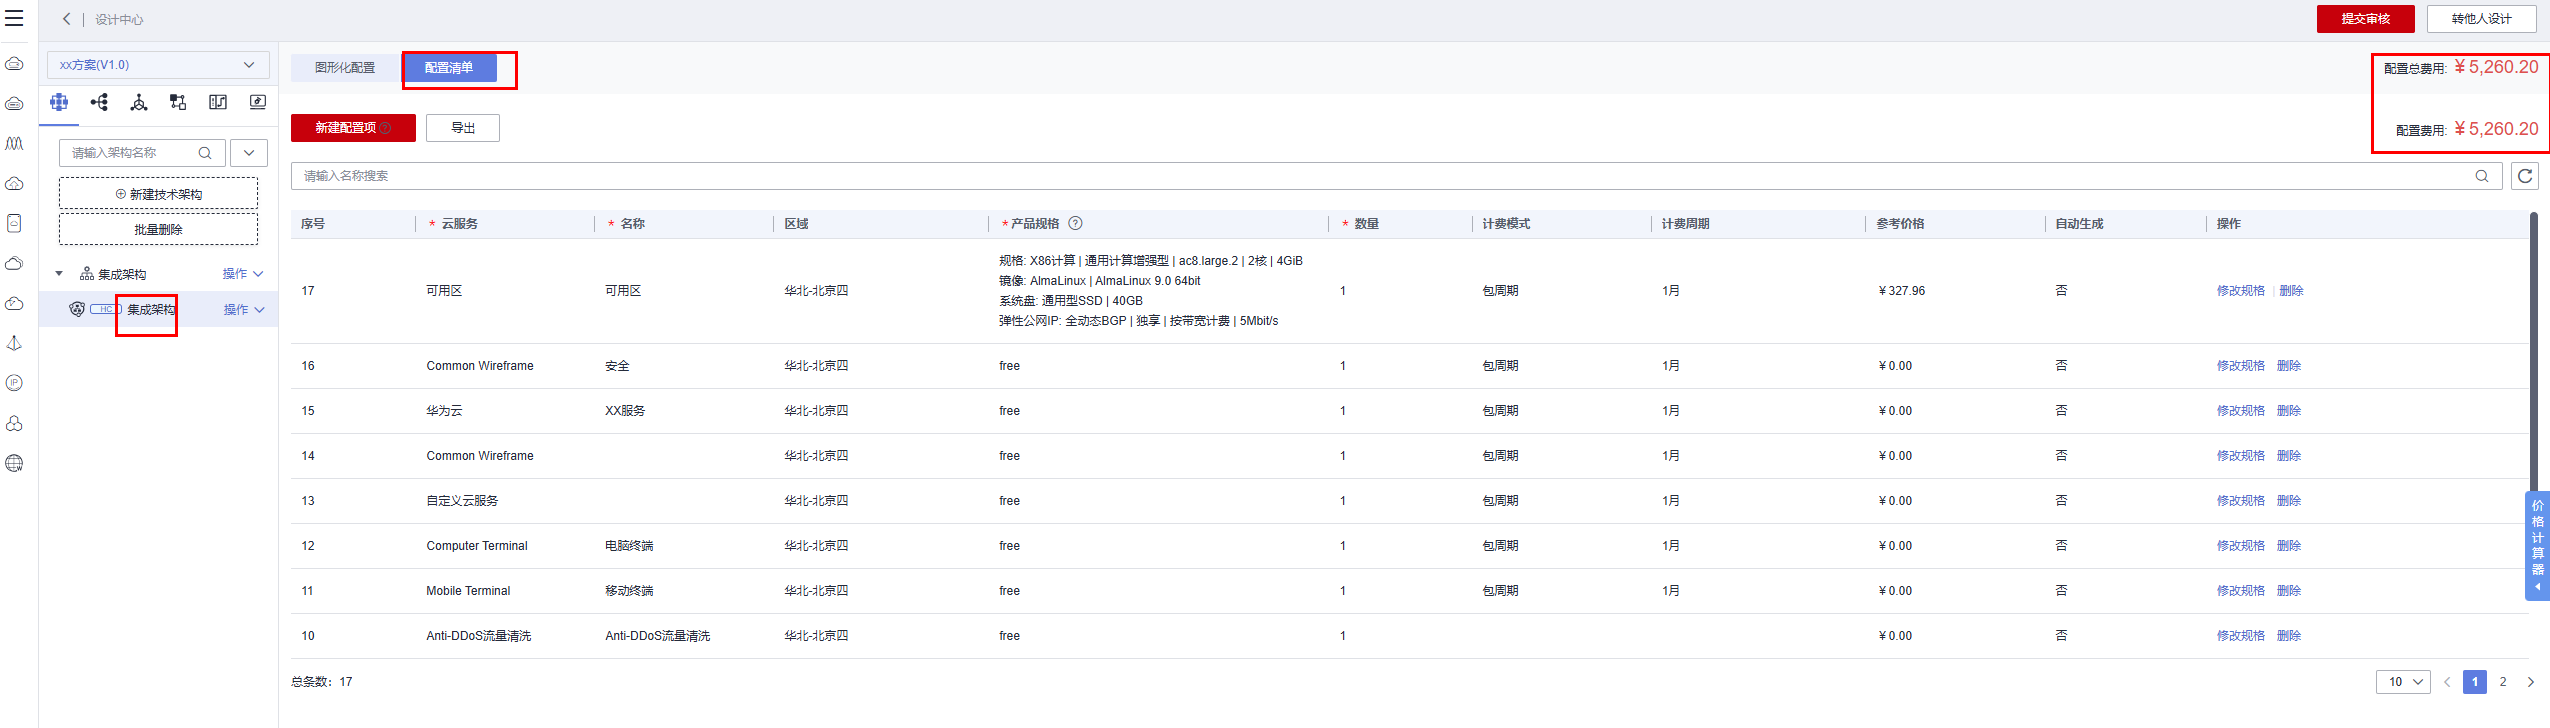This screenshot has height=728, width=2550.
Task: Click 新建配置项 button
Action: click(x=353, y=128)
